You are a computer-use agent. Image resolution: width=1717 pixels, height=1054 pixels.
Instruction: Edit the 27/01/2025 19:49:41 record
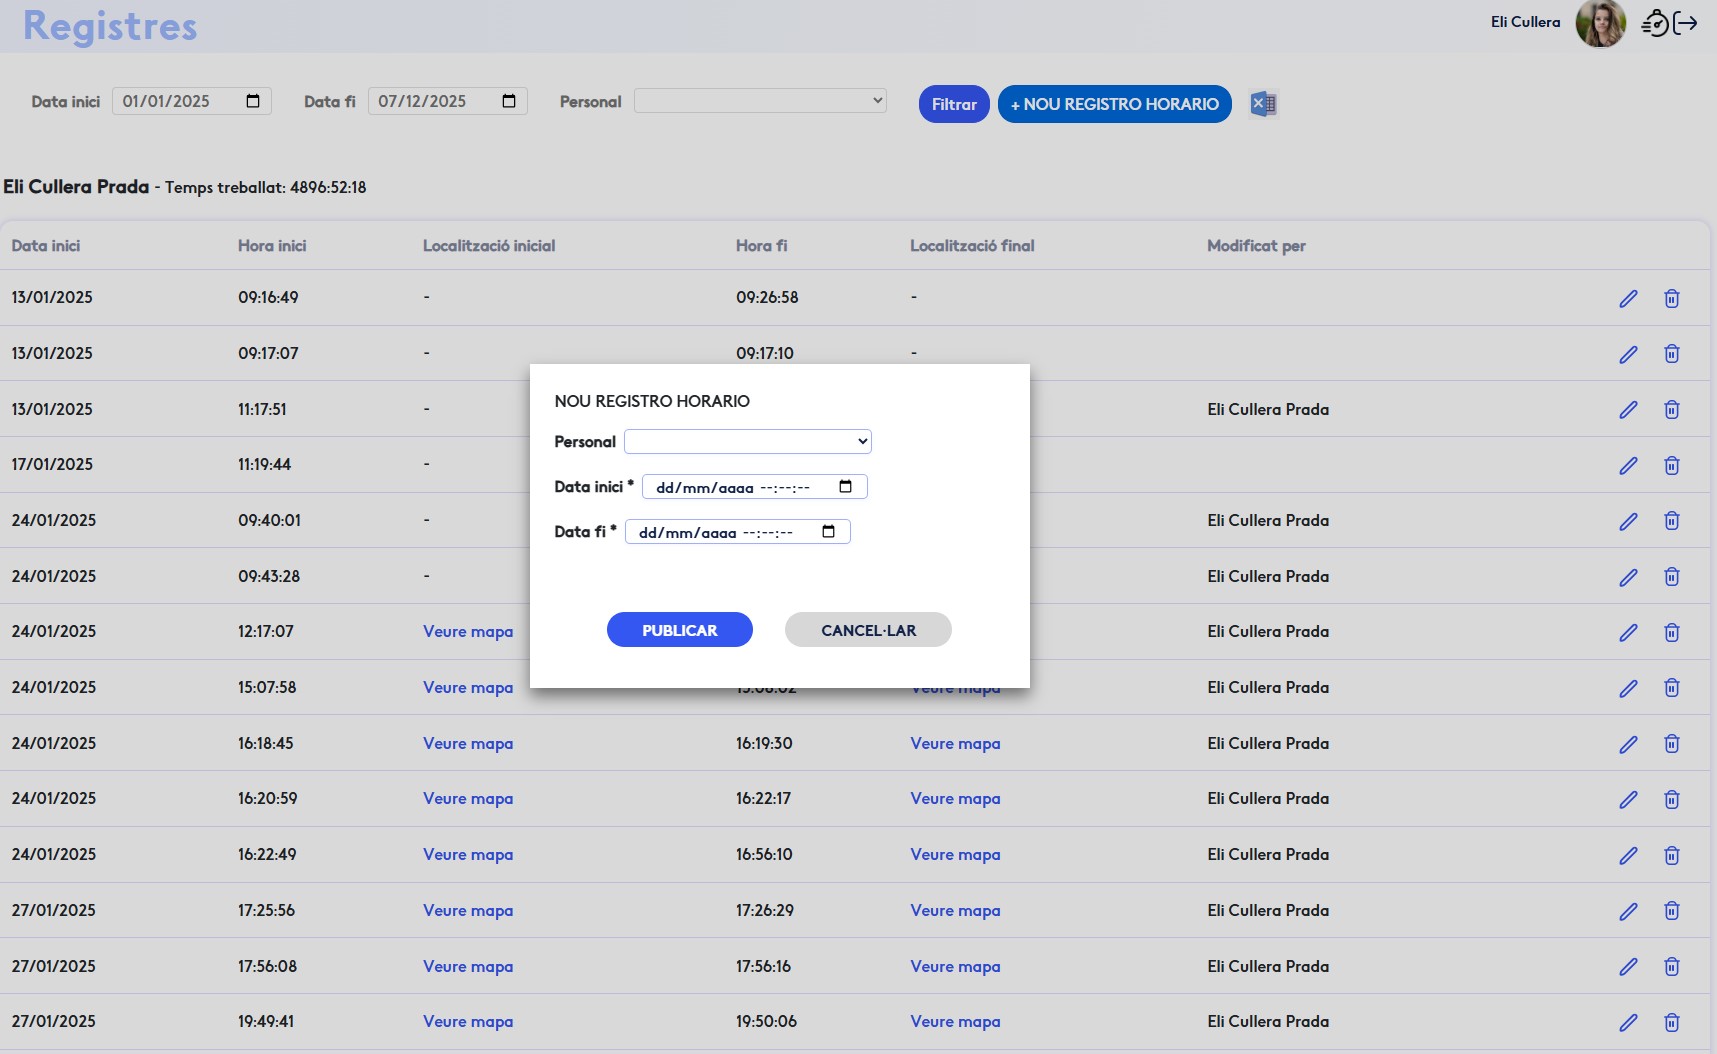(x=1628, y=1023)
